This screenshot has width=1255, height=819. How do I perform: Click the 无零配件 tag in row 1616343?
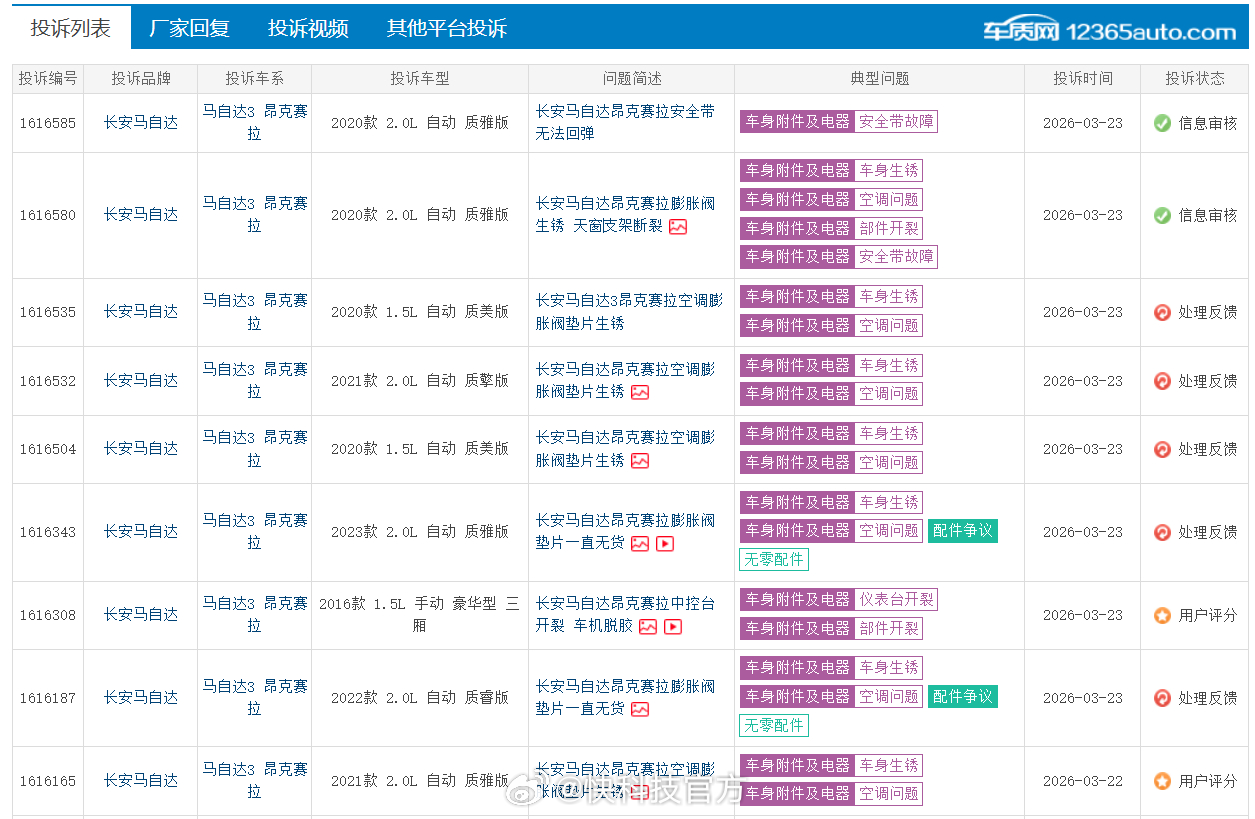pyautogui.click(x=774, y=559)
